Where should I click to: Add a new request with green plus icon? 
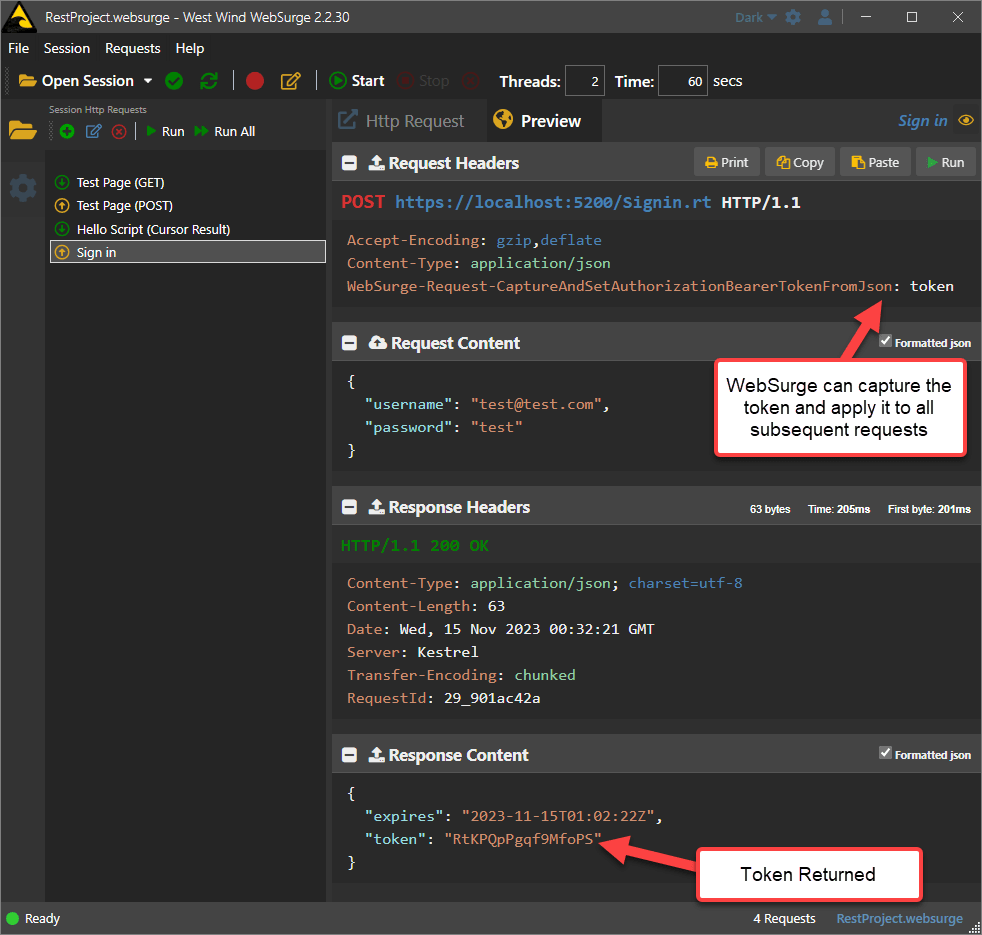(x=67, y=132)
